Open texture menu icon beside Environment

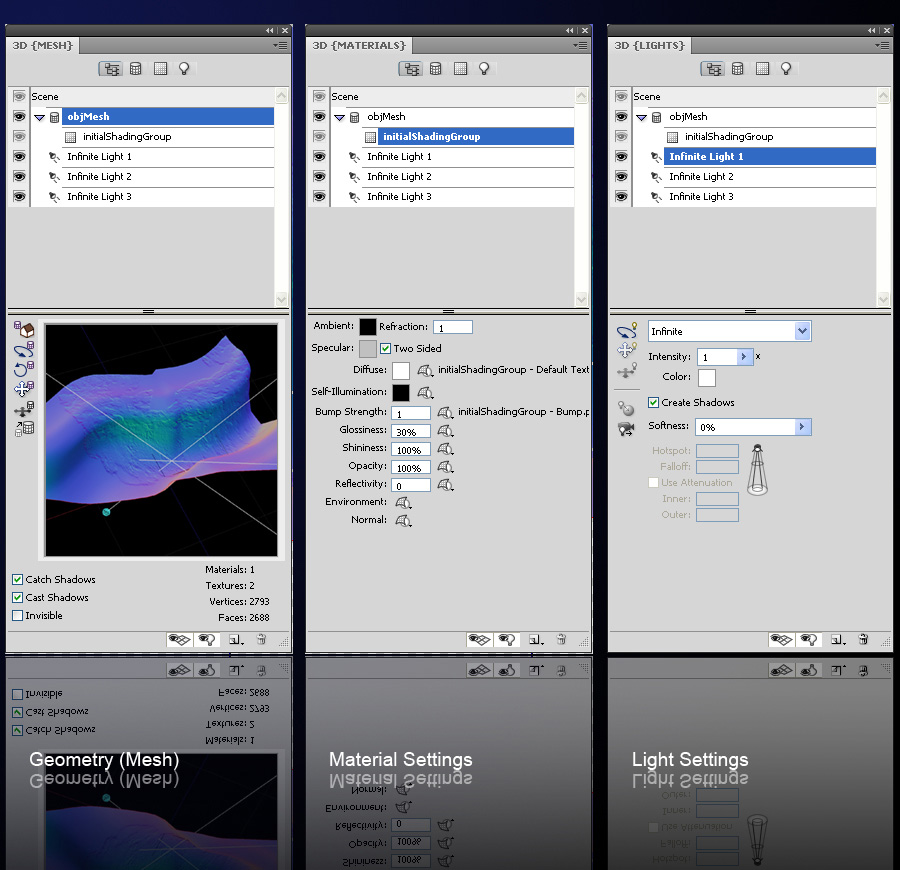[403, 503]
